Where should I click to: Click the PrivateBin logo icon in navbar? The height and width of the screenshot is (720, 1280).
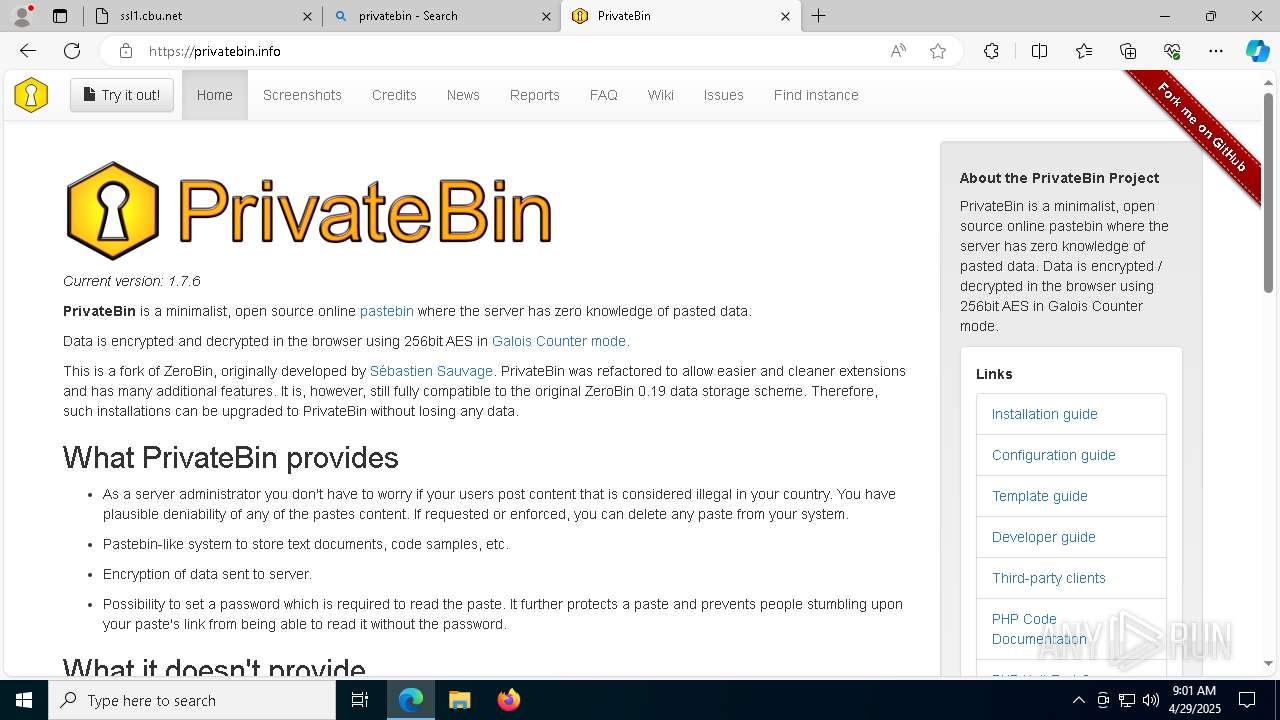coord(31,95)
